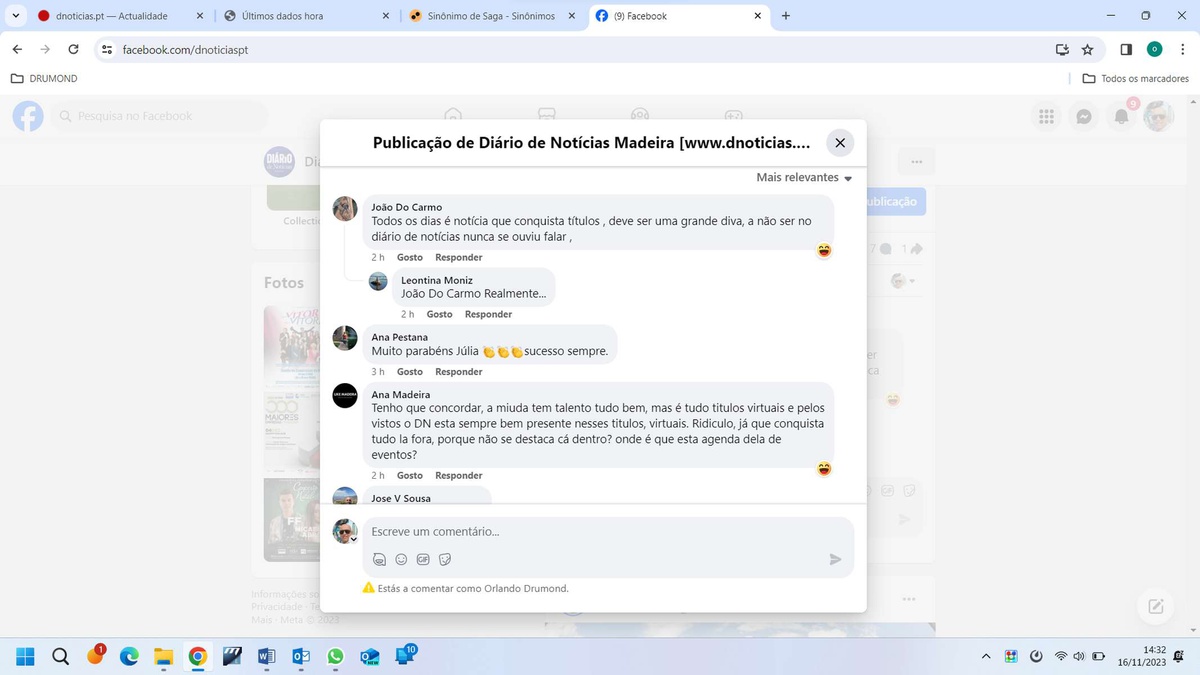Viewport: 1200px width, 675px height.
Task: Reload the Facebook page
Action: pos(73,49)
